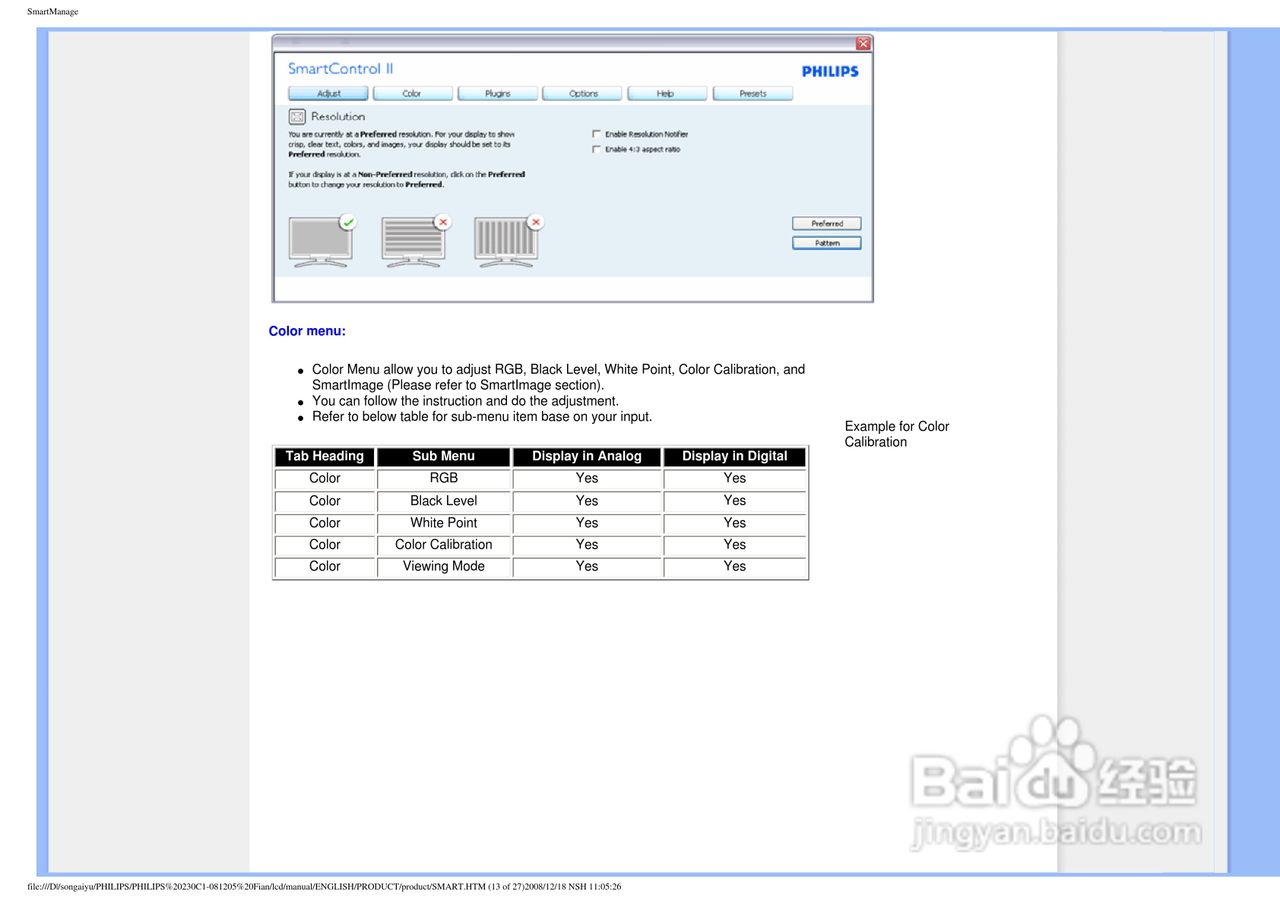Click the file path footer text
Screen dimensions: 1280x904
click(325, 887)
